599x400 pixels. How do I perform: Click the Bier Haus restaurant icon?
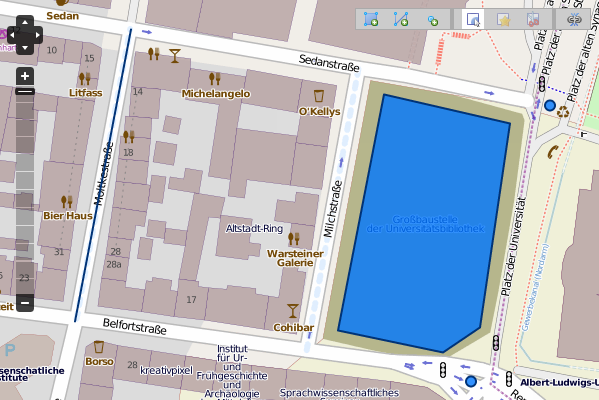pos(66,201)
